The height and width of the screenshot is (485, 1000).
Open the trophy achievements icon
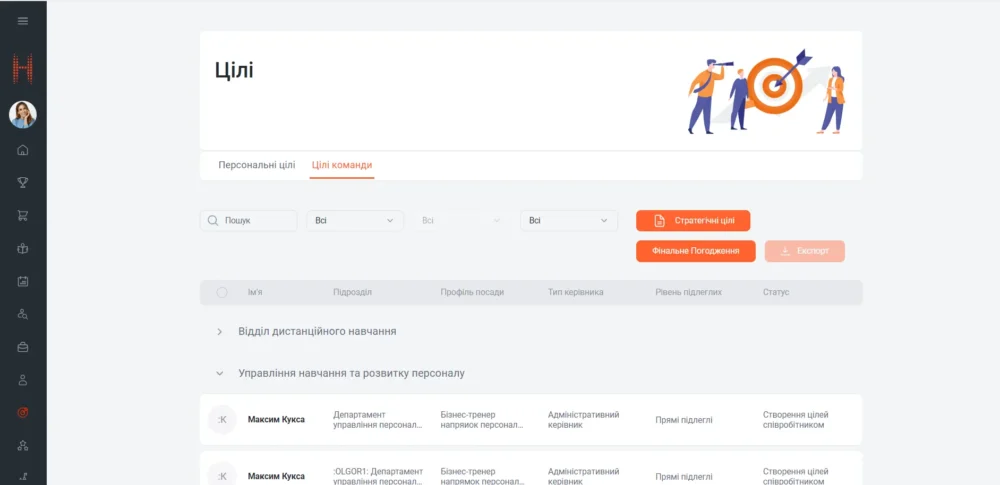pos(23,182)
